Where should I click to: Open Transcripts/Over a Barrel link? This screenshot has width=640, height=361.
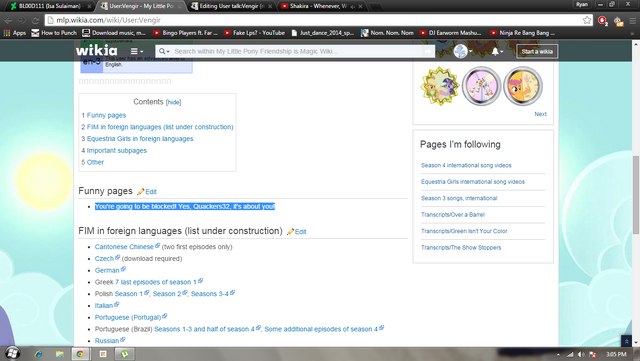(x=453, y=214)
